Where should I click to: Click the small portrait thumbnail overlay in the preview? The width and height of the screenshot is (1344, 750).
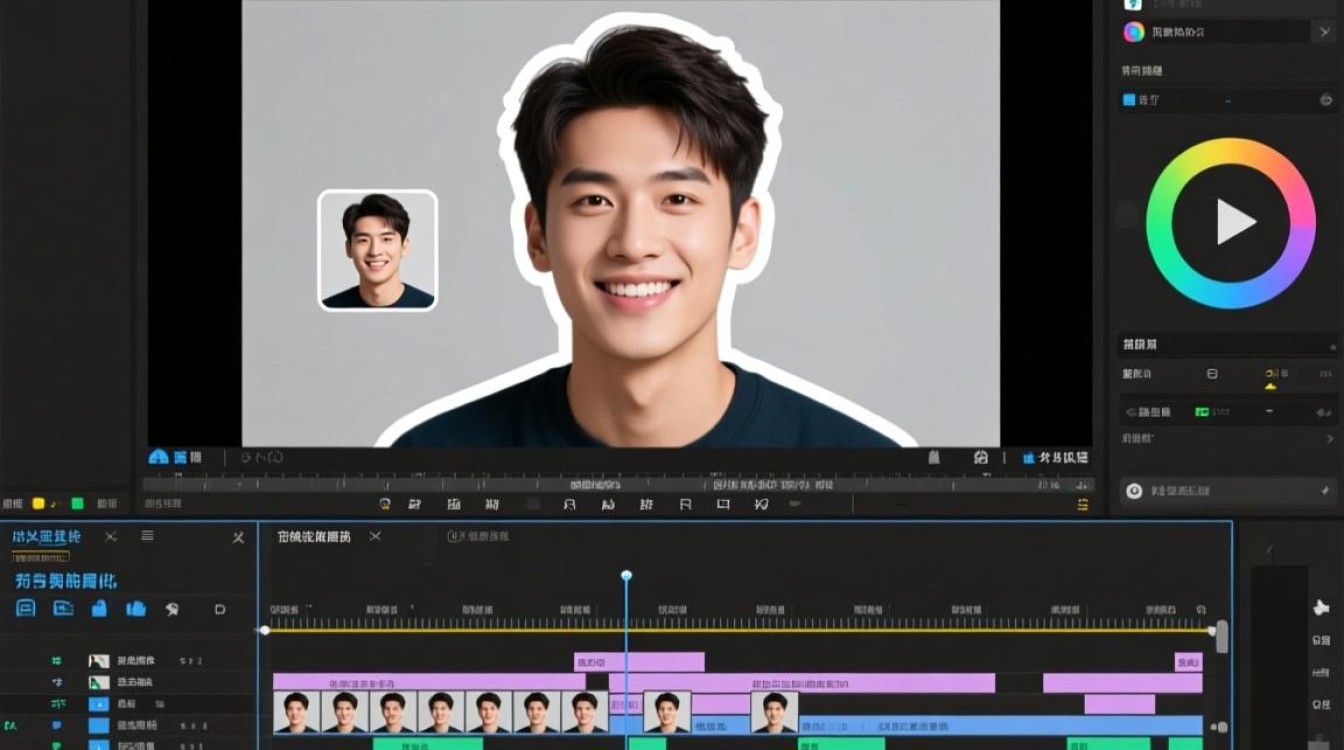pos(378,250)
